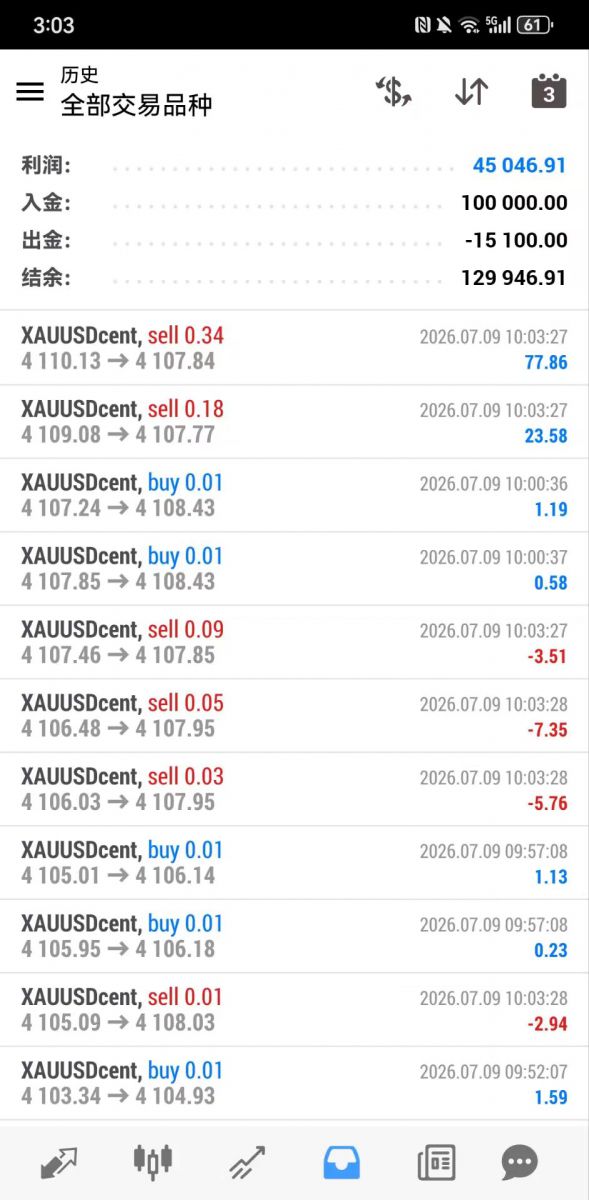Expand the sell 0.09 trade losing 3.51
Screen dimensions: 589x1200
coord(294,642)
